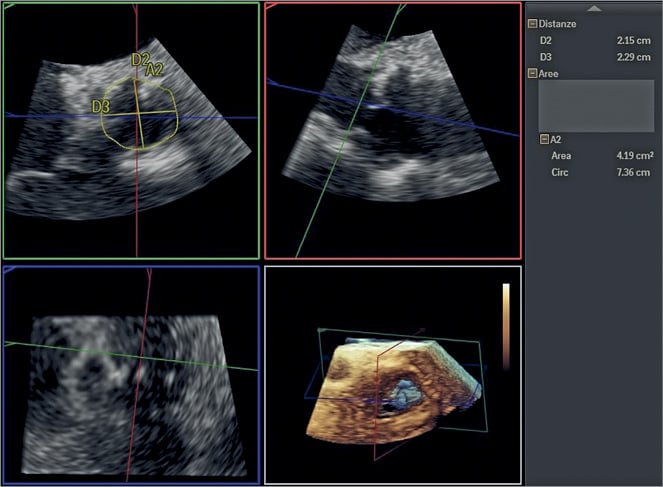663x487 pixels.
Task: Click the D2 label in the green view
Action: 139,60
